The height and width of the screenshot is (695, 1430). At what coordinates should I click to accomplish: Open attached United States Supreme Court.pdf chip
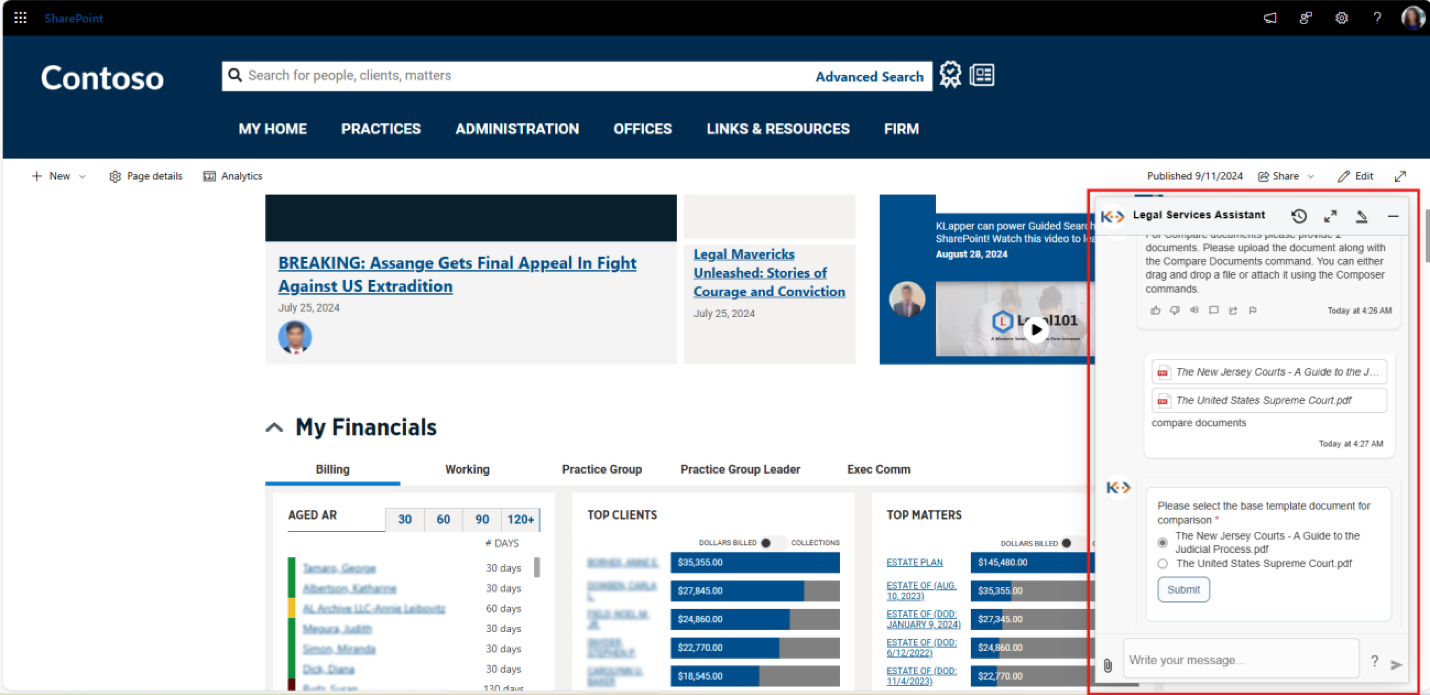tap(1269, 400)
